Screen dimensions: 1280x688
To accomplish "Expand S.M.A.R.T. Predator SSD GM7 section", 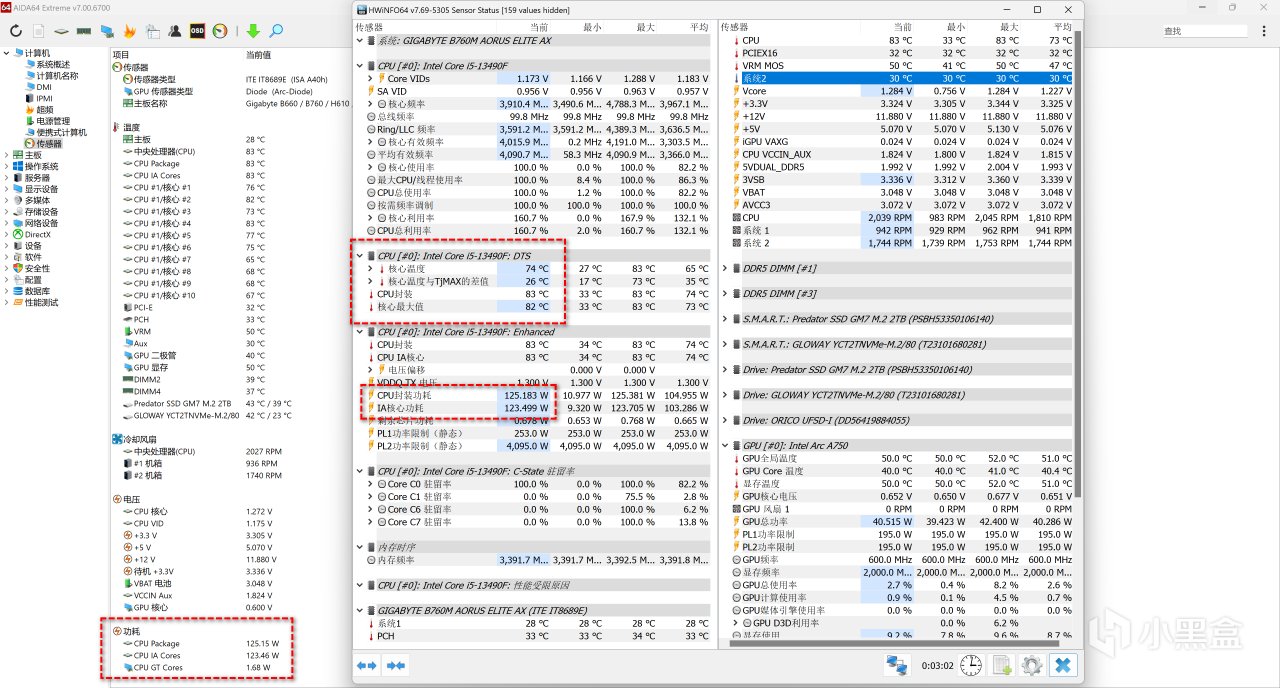I will (x=726, y=319).
